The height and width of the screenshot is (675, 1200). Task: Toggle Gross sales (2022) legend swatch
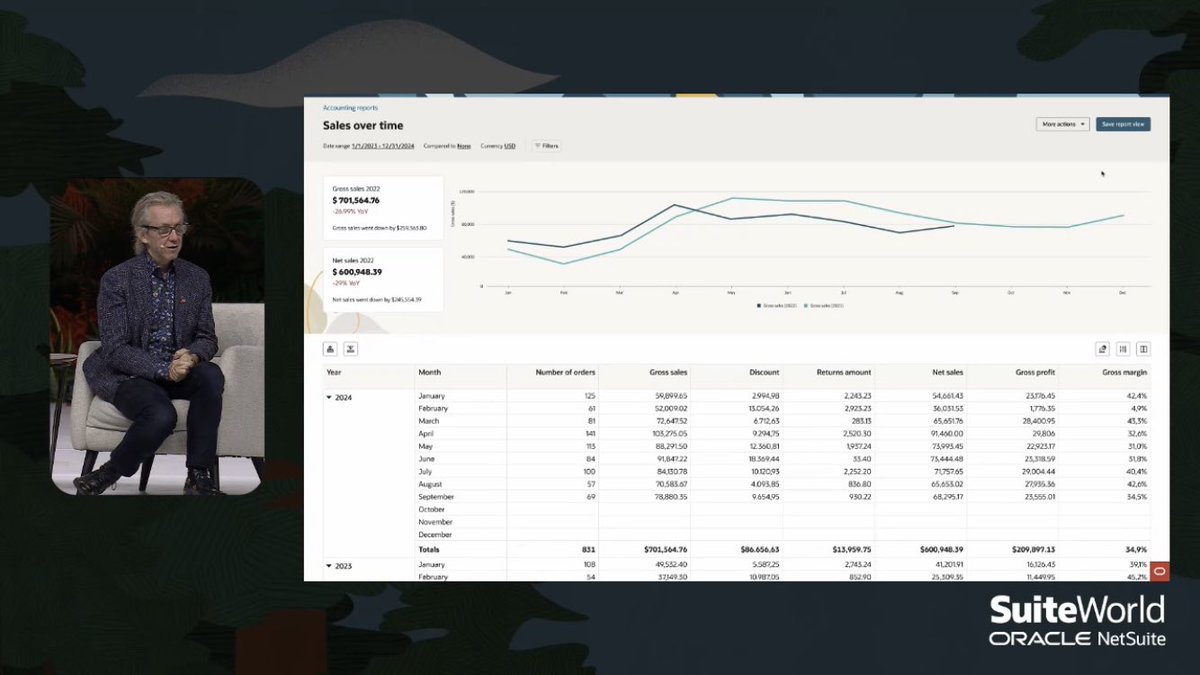pos(759,305)
